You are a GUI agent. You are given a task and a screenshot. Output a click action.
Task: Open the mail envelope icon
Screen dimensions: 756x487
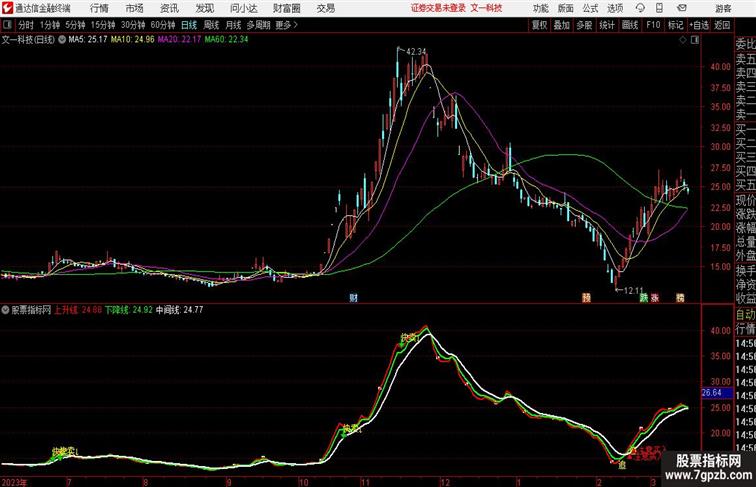tap(682, 8)
